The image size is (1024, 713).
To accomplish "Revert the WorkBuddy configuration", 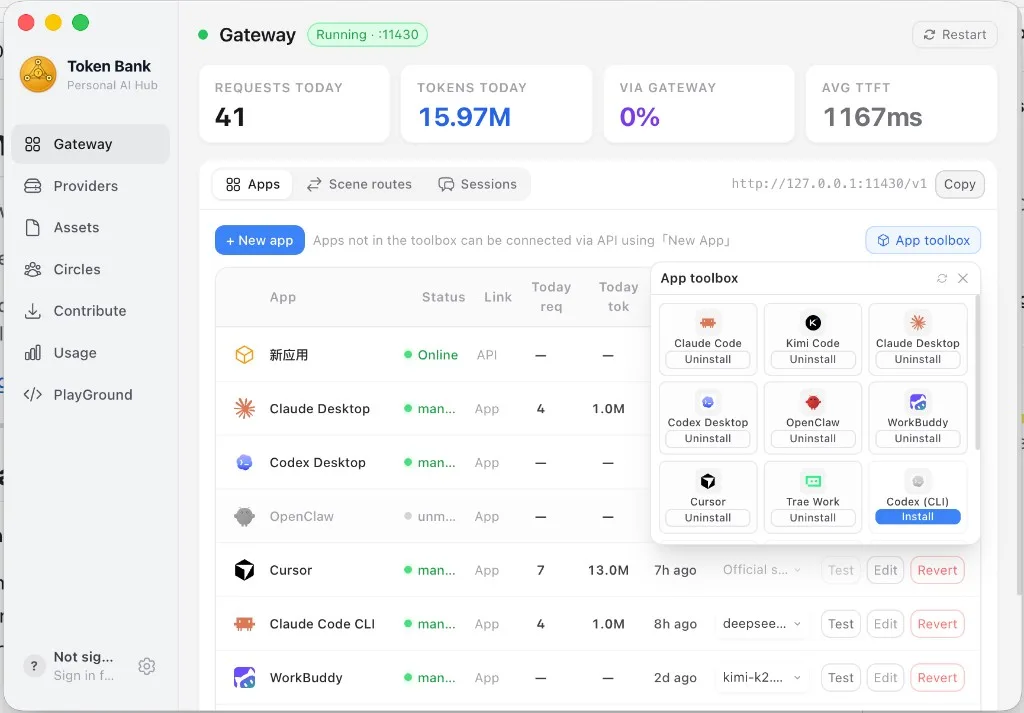I will [937, 678].
